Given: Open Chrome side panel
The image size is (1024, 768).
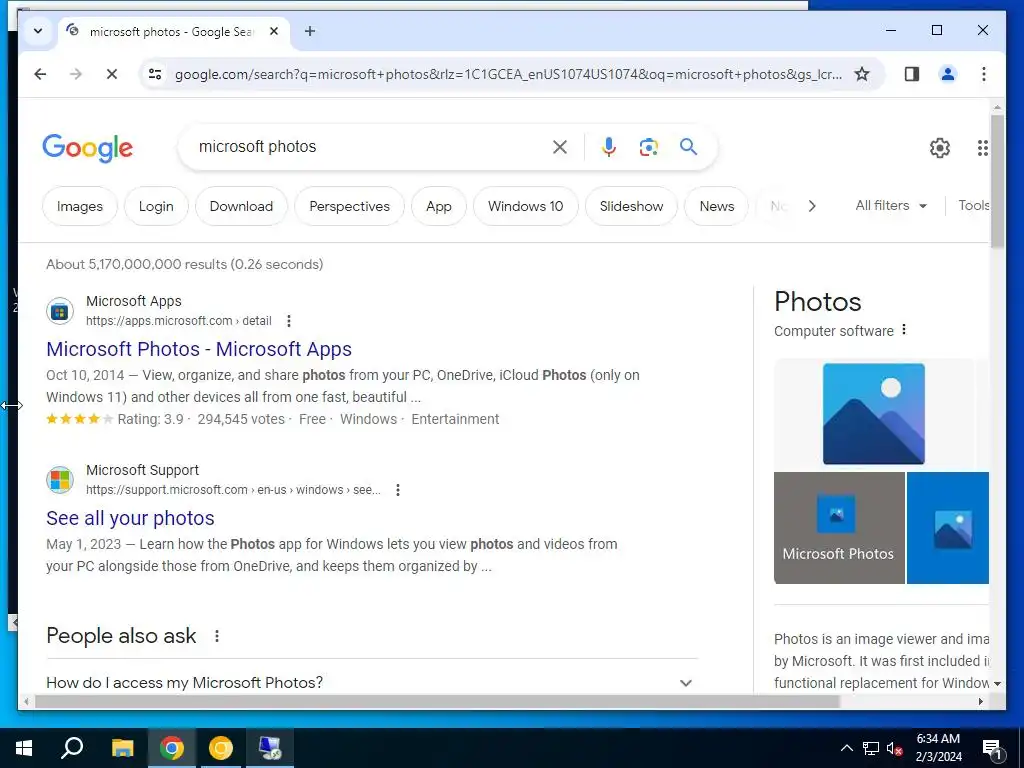Looking at the screenshot, I should (912, 74).
